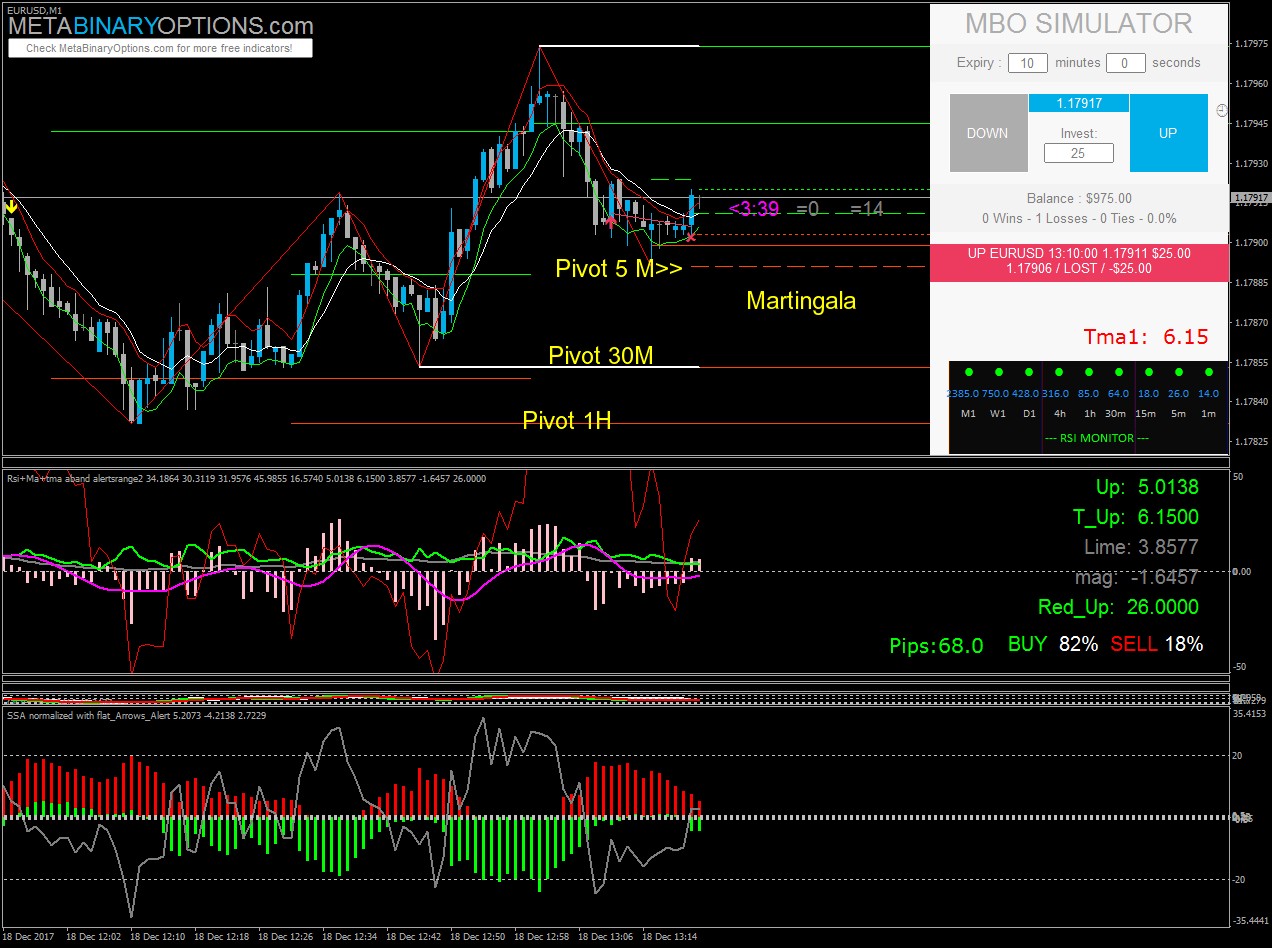This screenshot has width=1272, height=948.
Task: Click the current price 1.17917 blue display
Action: pos(1078,103)
